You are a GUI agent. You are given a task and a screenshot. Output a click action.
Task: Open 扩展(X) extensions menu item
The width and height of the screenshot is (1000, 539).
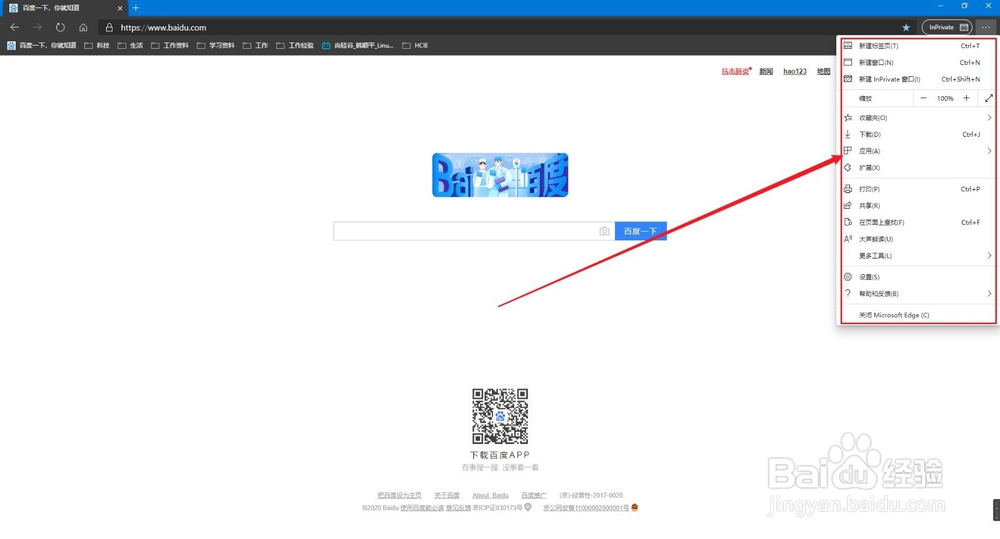[x=917, y=168]
